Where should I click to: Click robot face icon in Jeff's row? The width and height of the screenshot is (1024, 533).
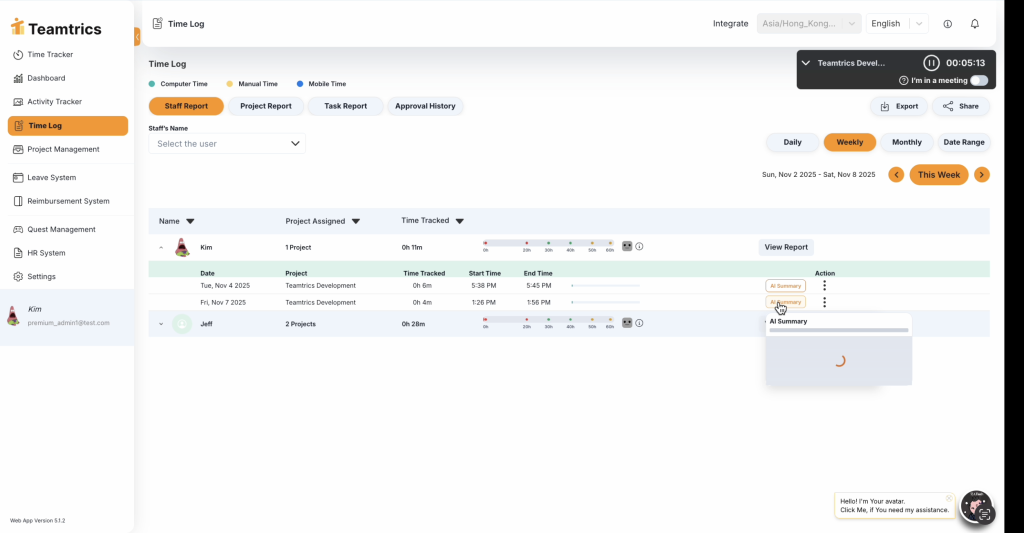627,323
